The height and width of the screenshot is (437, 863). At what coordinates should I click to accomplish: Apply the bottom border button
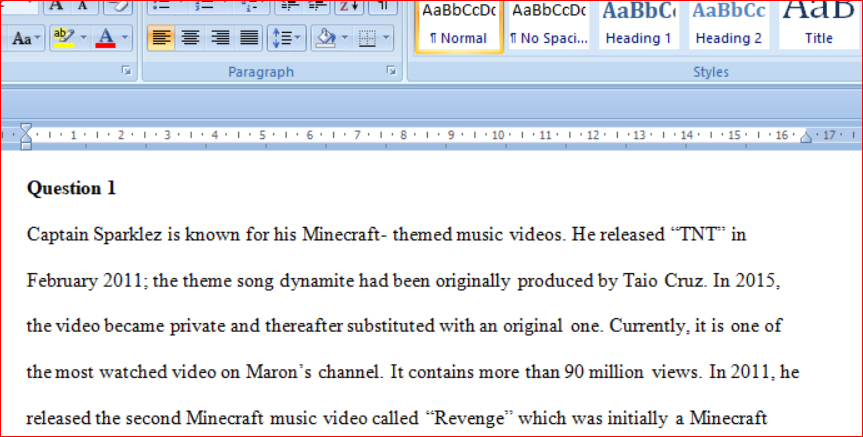click(x=367, y=38)
